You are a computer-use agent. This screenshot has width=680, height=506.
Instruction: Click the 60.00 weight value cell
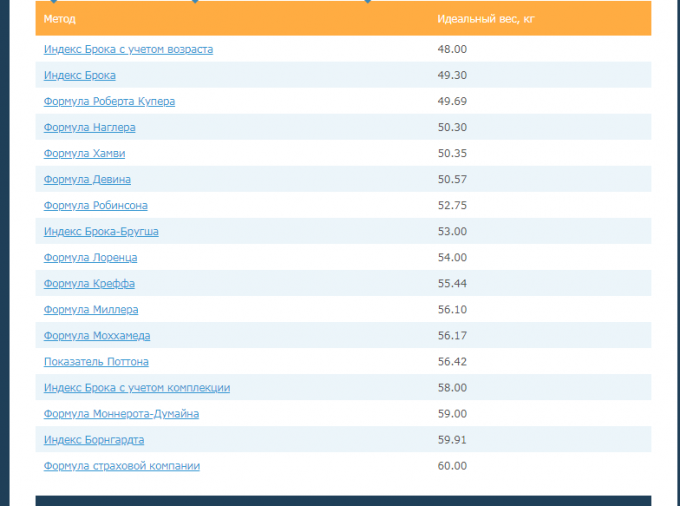[452, 465]
